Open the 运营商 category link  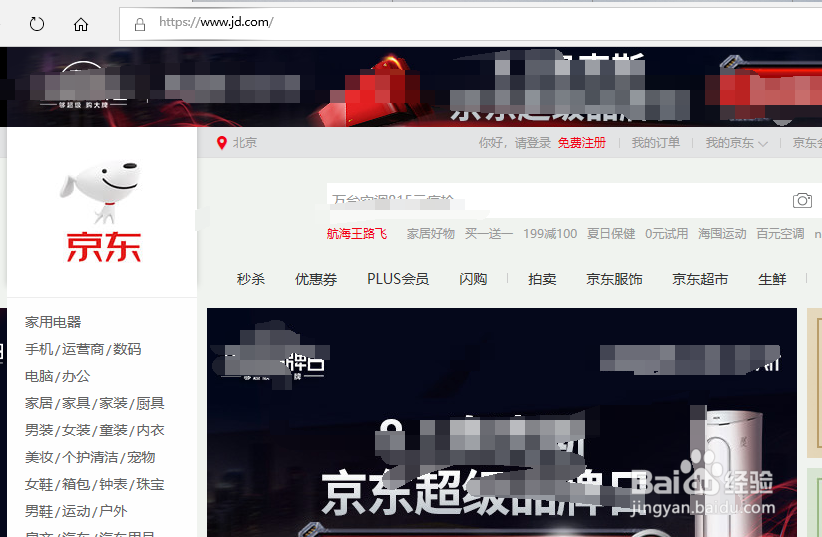click(83, 349)
